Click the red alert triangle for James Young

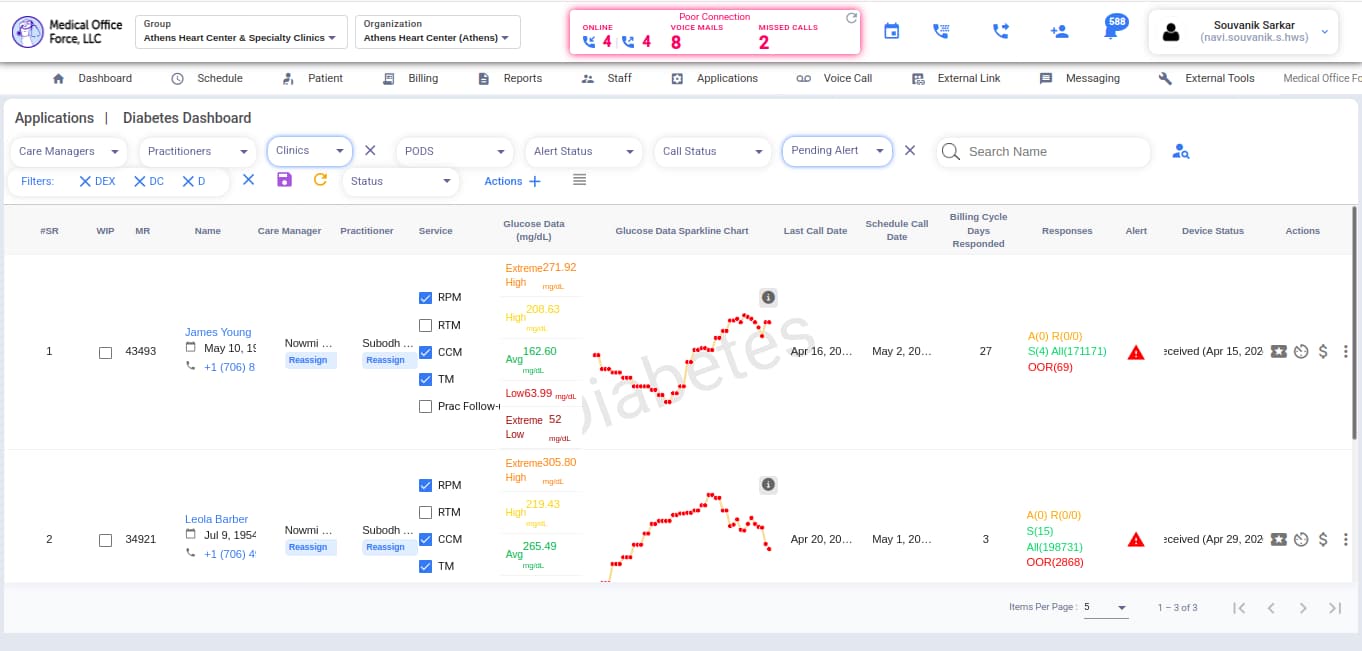1136,352
